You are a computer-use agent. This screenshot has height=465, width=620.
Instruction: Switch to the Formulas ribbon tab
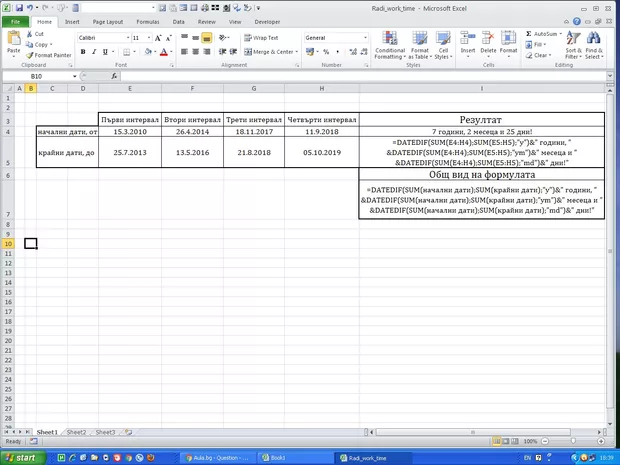coord(147,20)
